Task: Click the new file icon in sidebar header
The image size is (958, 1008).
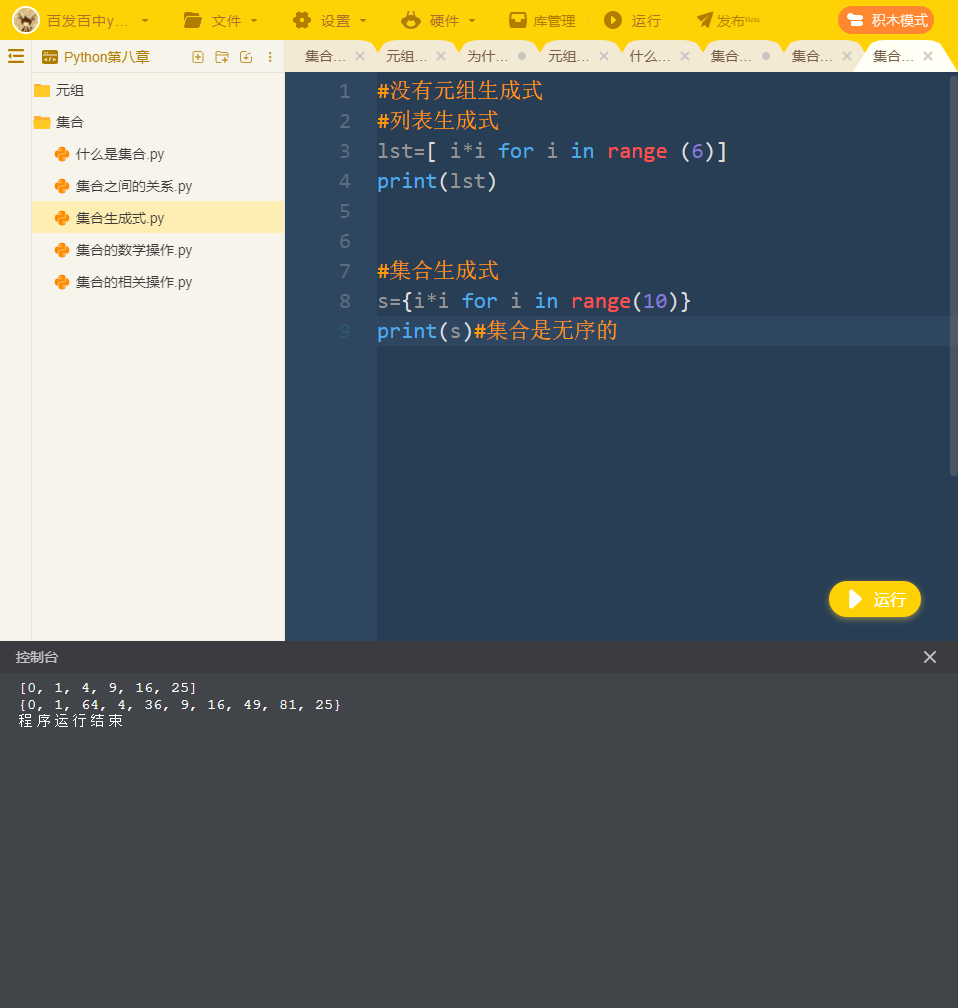Action: (x=198, y=57)
